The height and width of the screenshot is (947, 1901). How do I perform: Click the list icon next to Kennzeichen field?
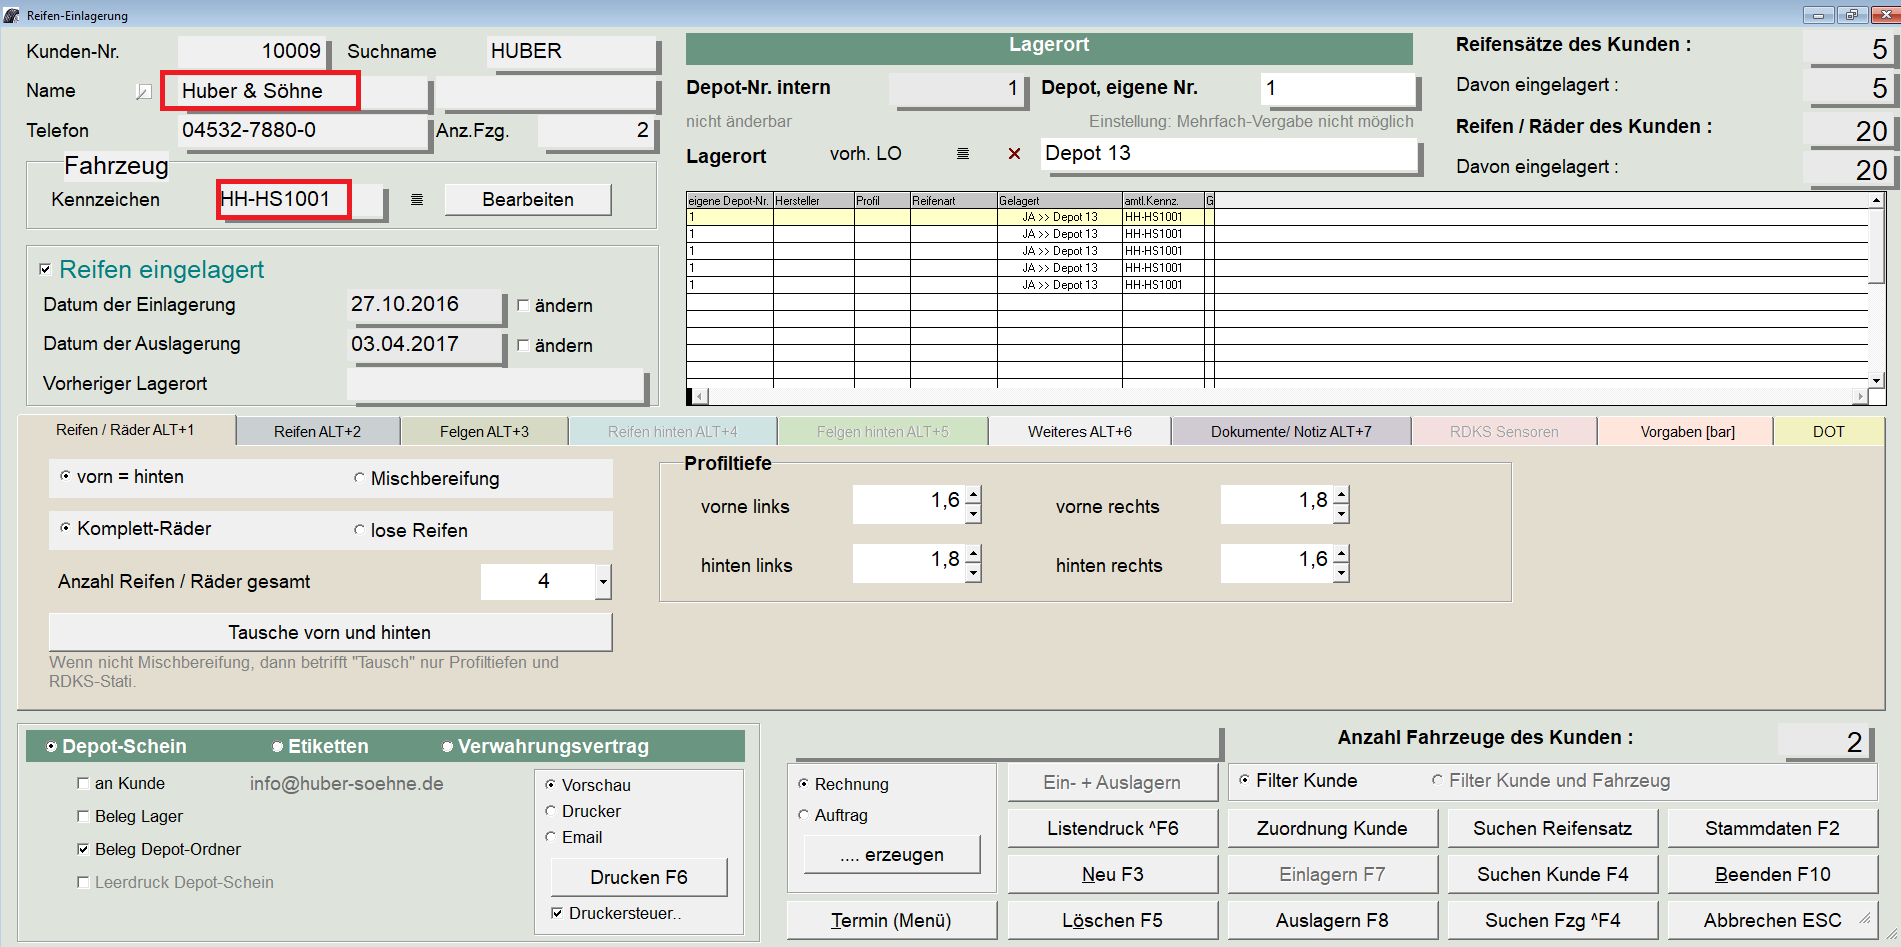coord(417,200)
